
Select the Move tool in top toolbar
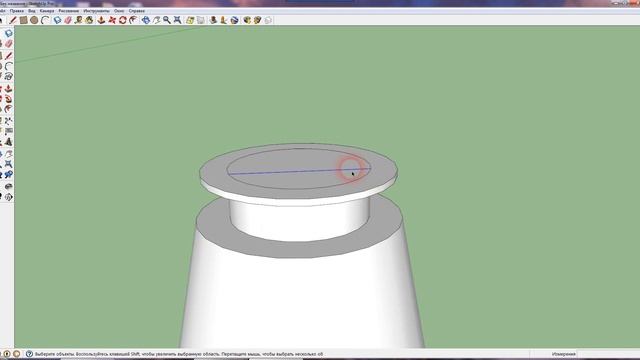pyautogui.click(x=112, y=20)
